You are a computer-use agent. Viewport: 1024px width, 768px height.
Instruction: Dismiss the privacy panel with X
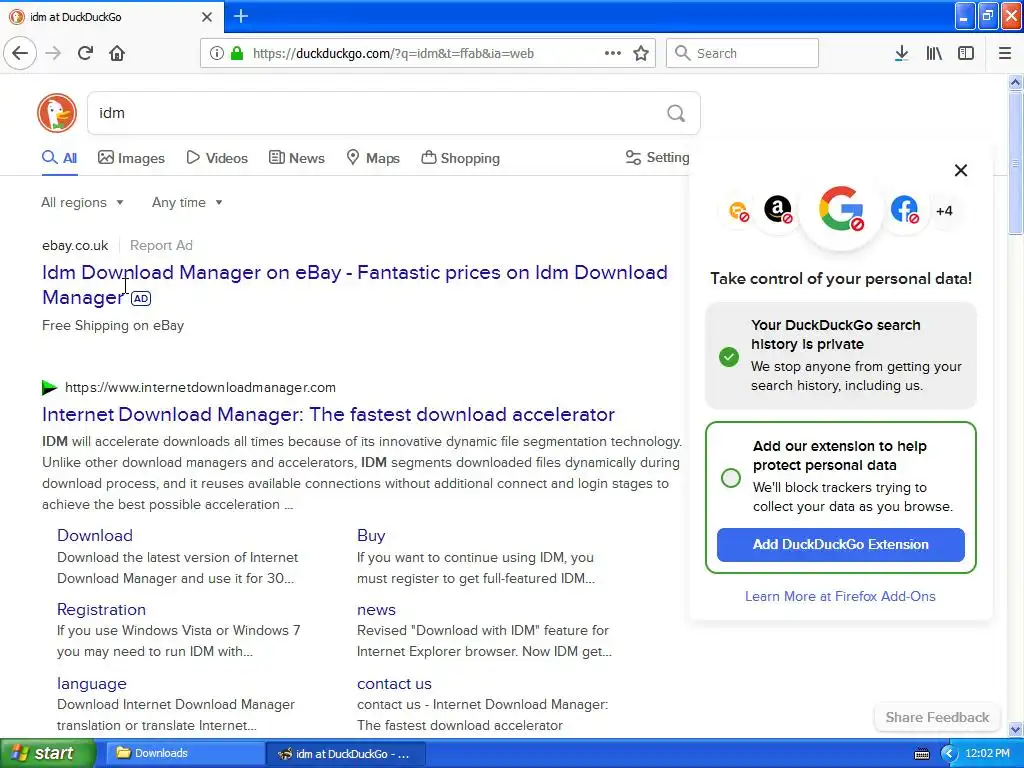click(x=961, y=170)
